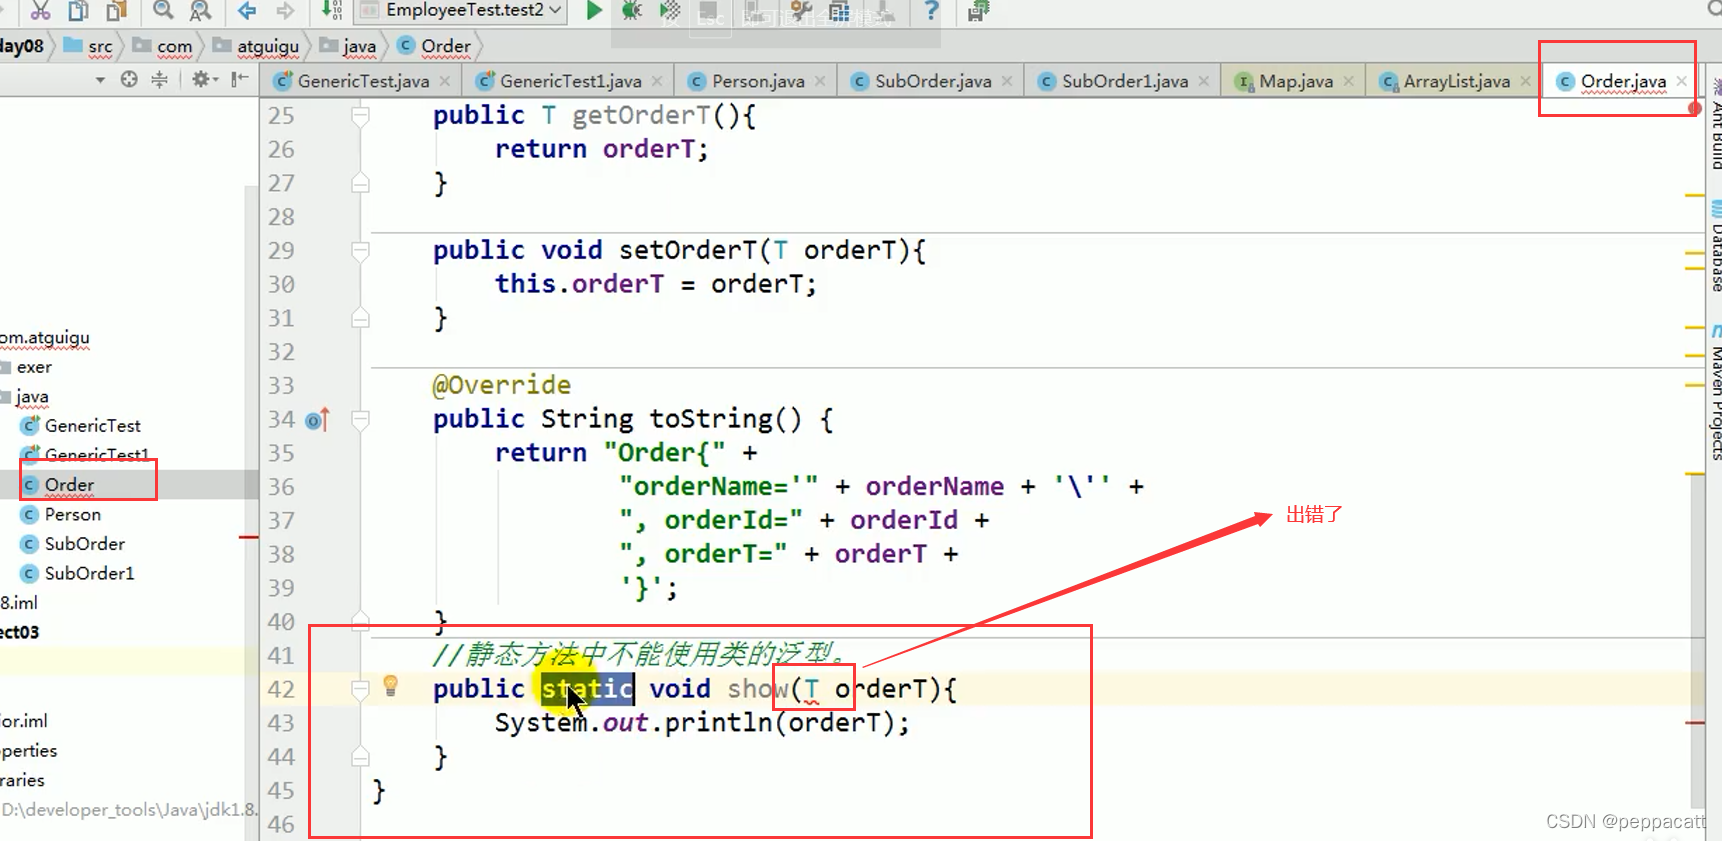Run with coverage icon
The height and width of the screenshot is (841, 1722).
(x=670, y=10)
